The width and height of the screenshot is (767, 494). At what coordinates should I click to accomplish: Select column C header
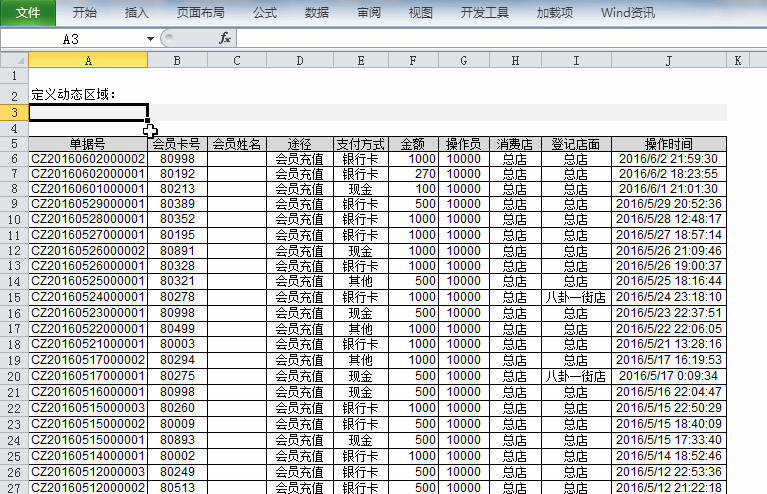(x=237, y=60)
